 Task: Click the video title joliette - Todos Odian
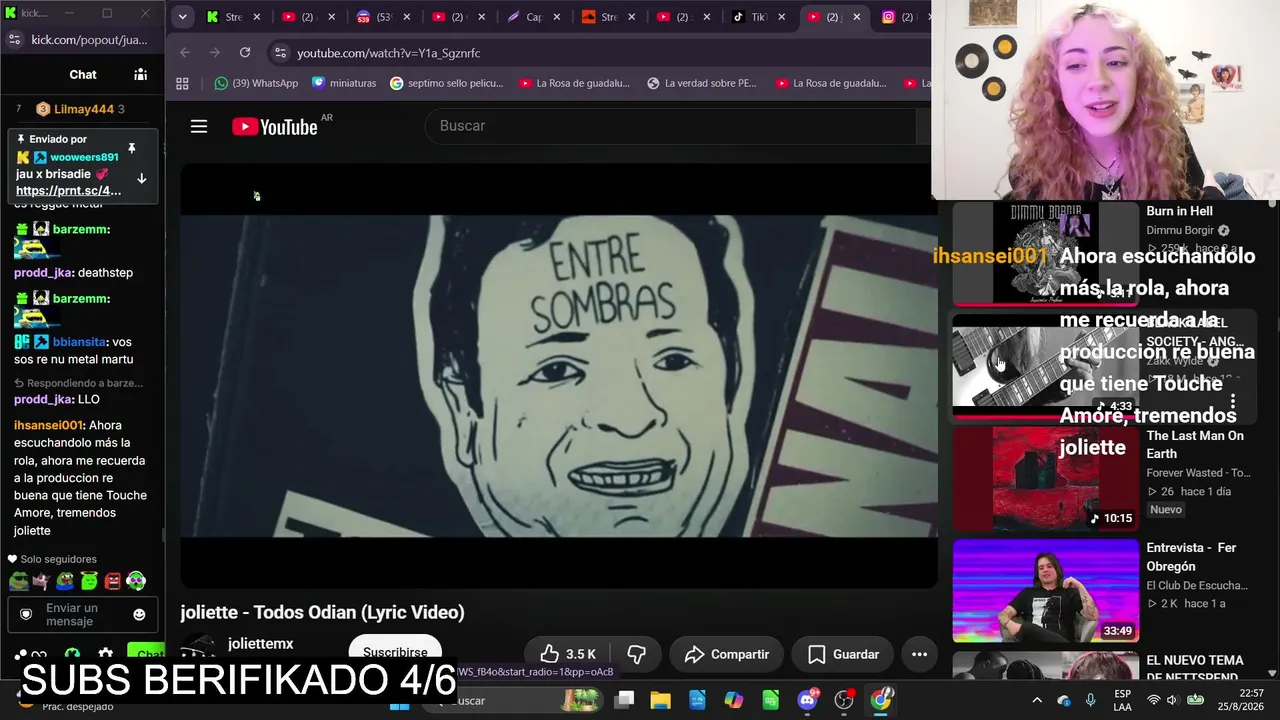pos(322,612)
